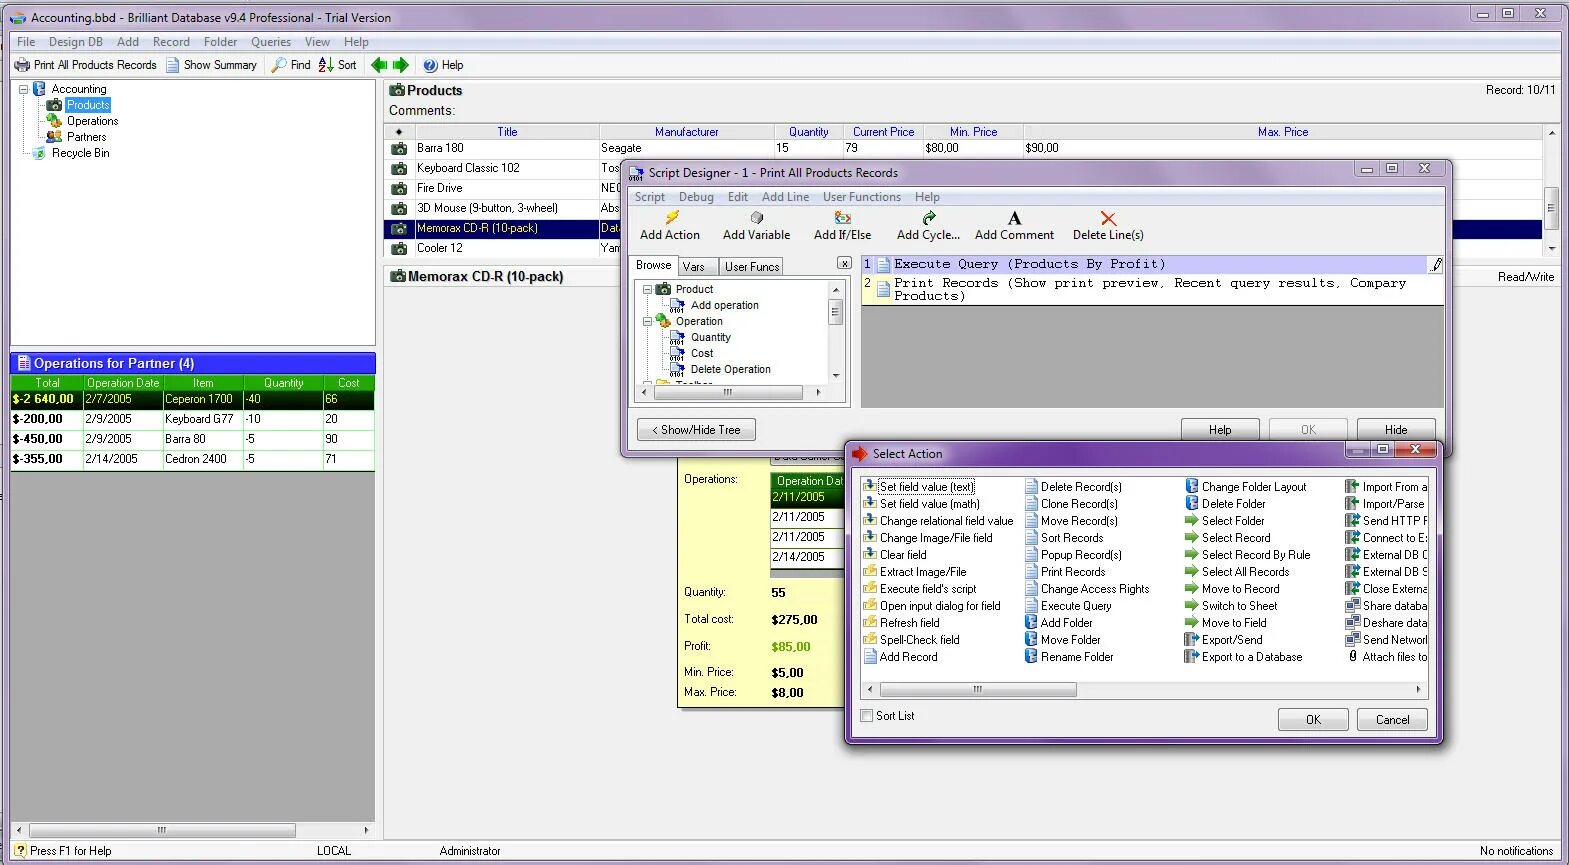Open the Design DB menu
Image resolution: width=1569 pixels, height=865 pixels.
coord(75,42)
